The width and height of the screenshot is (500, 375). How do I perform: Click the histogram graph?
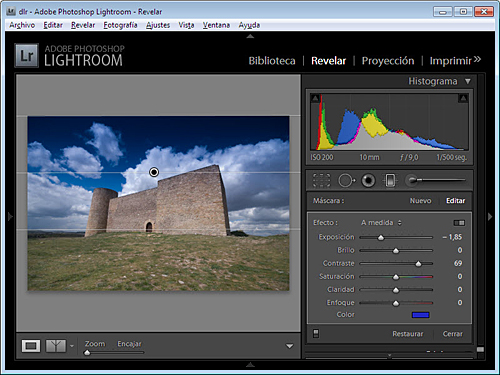tap(389, 122)
